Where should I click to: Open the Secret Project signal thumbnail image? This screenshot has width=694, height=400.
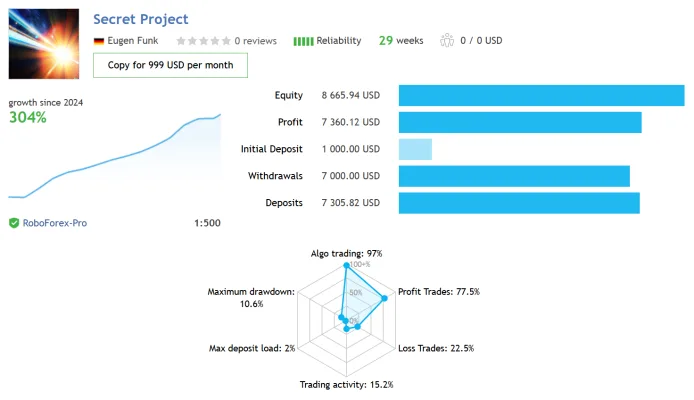pos(44,44)
